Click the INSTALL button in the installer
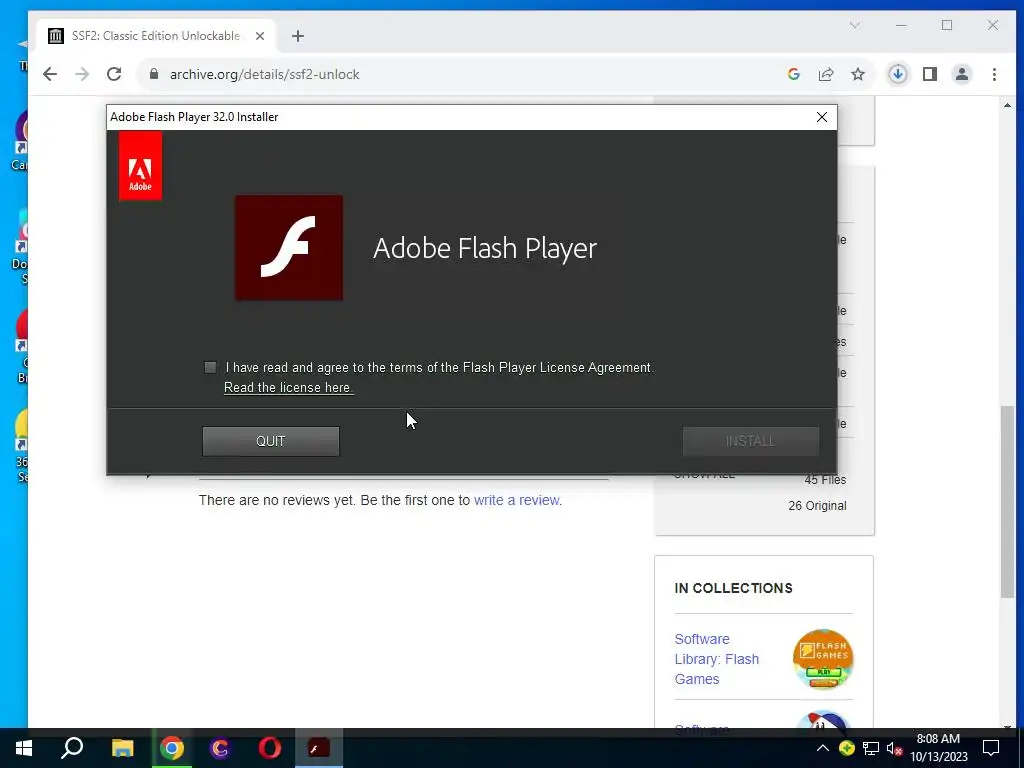1024x768 pixels. point(751,441)
